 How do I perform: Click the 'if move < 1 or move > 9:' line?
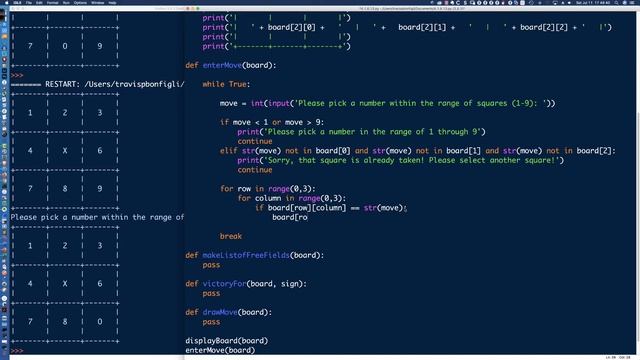click(272, 122)
